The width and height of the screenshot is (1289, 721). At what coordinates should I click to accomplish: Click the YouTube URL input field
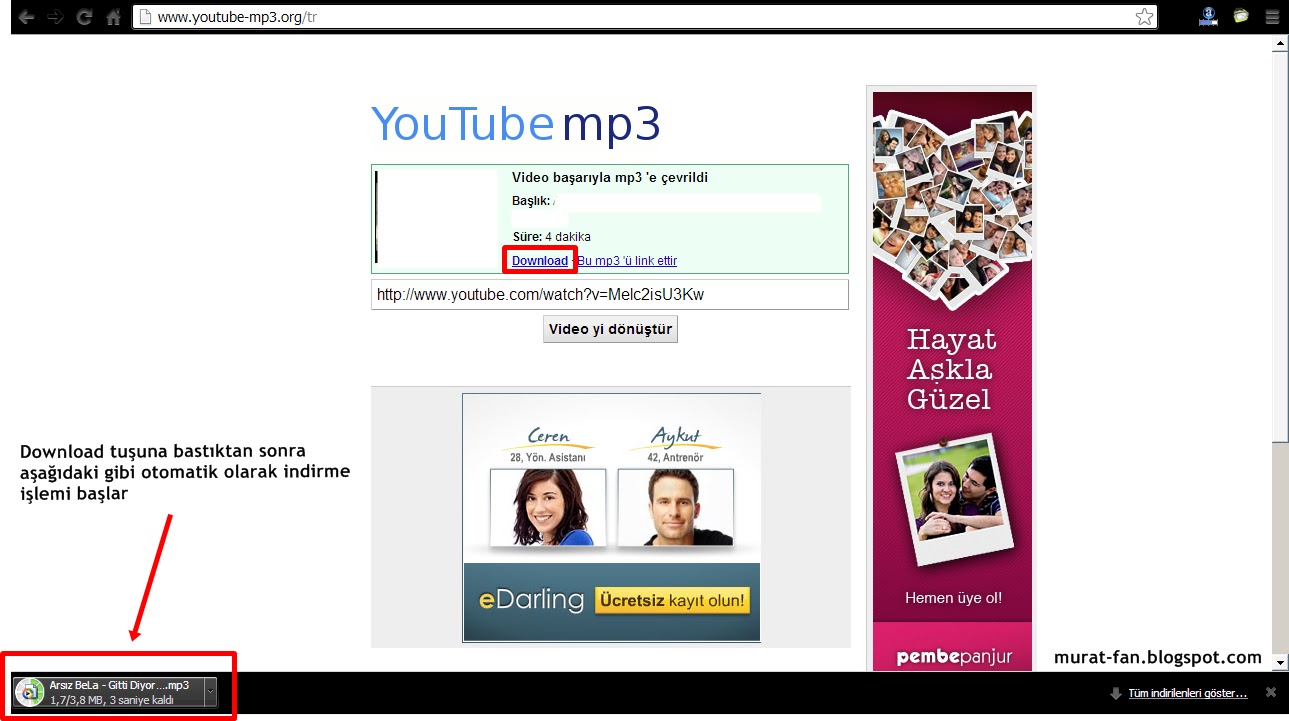[609, 295]
